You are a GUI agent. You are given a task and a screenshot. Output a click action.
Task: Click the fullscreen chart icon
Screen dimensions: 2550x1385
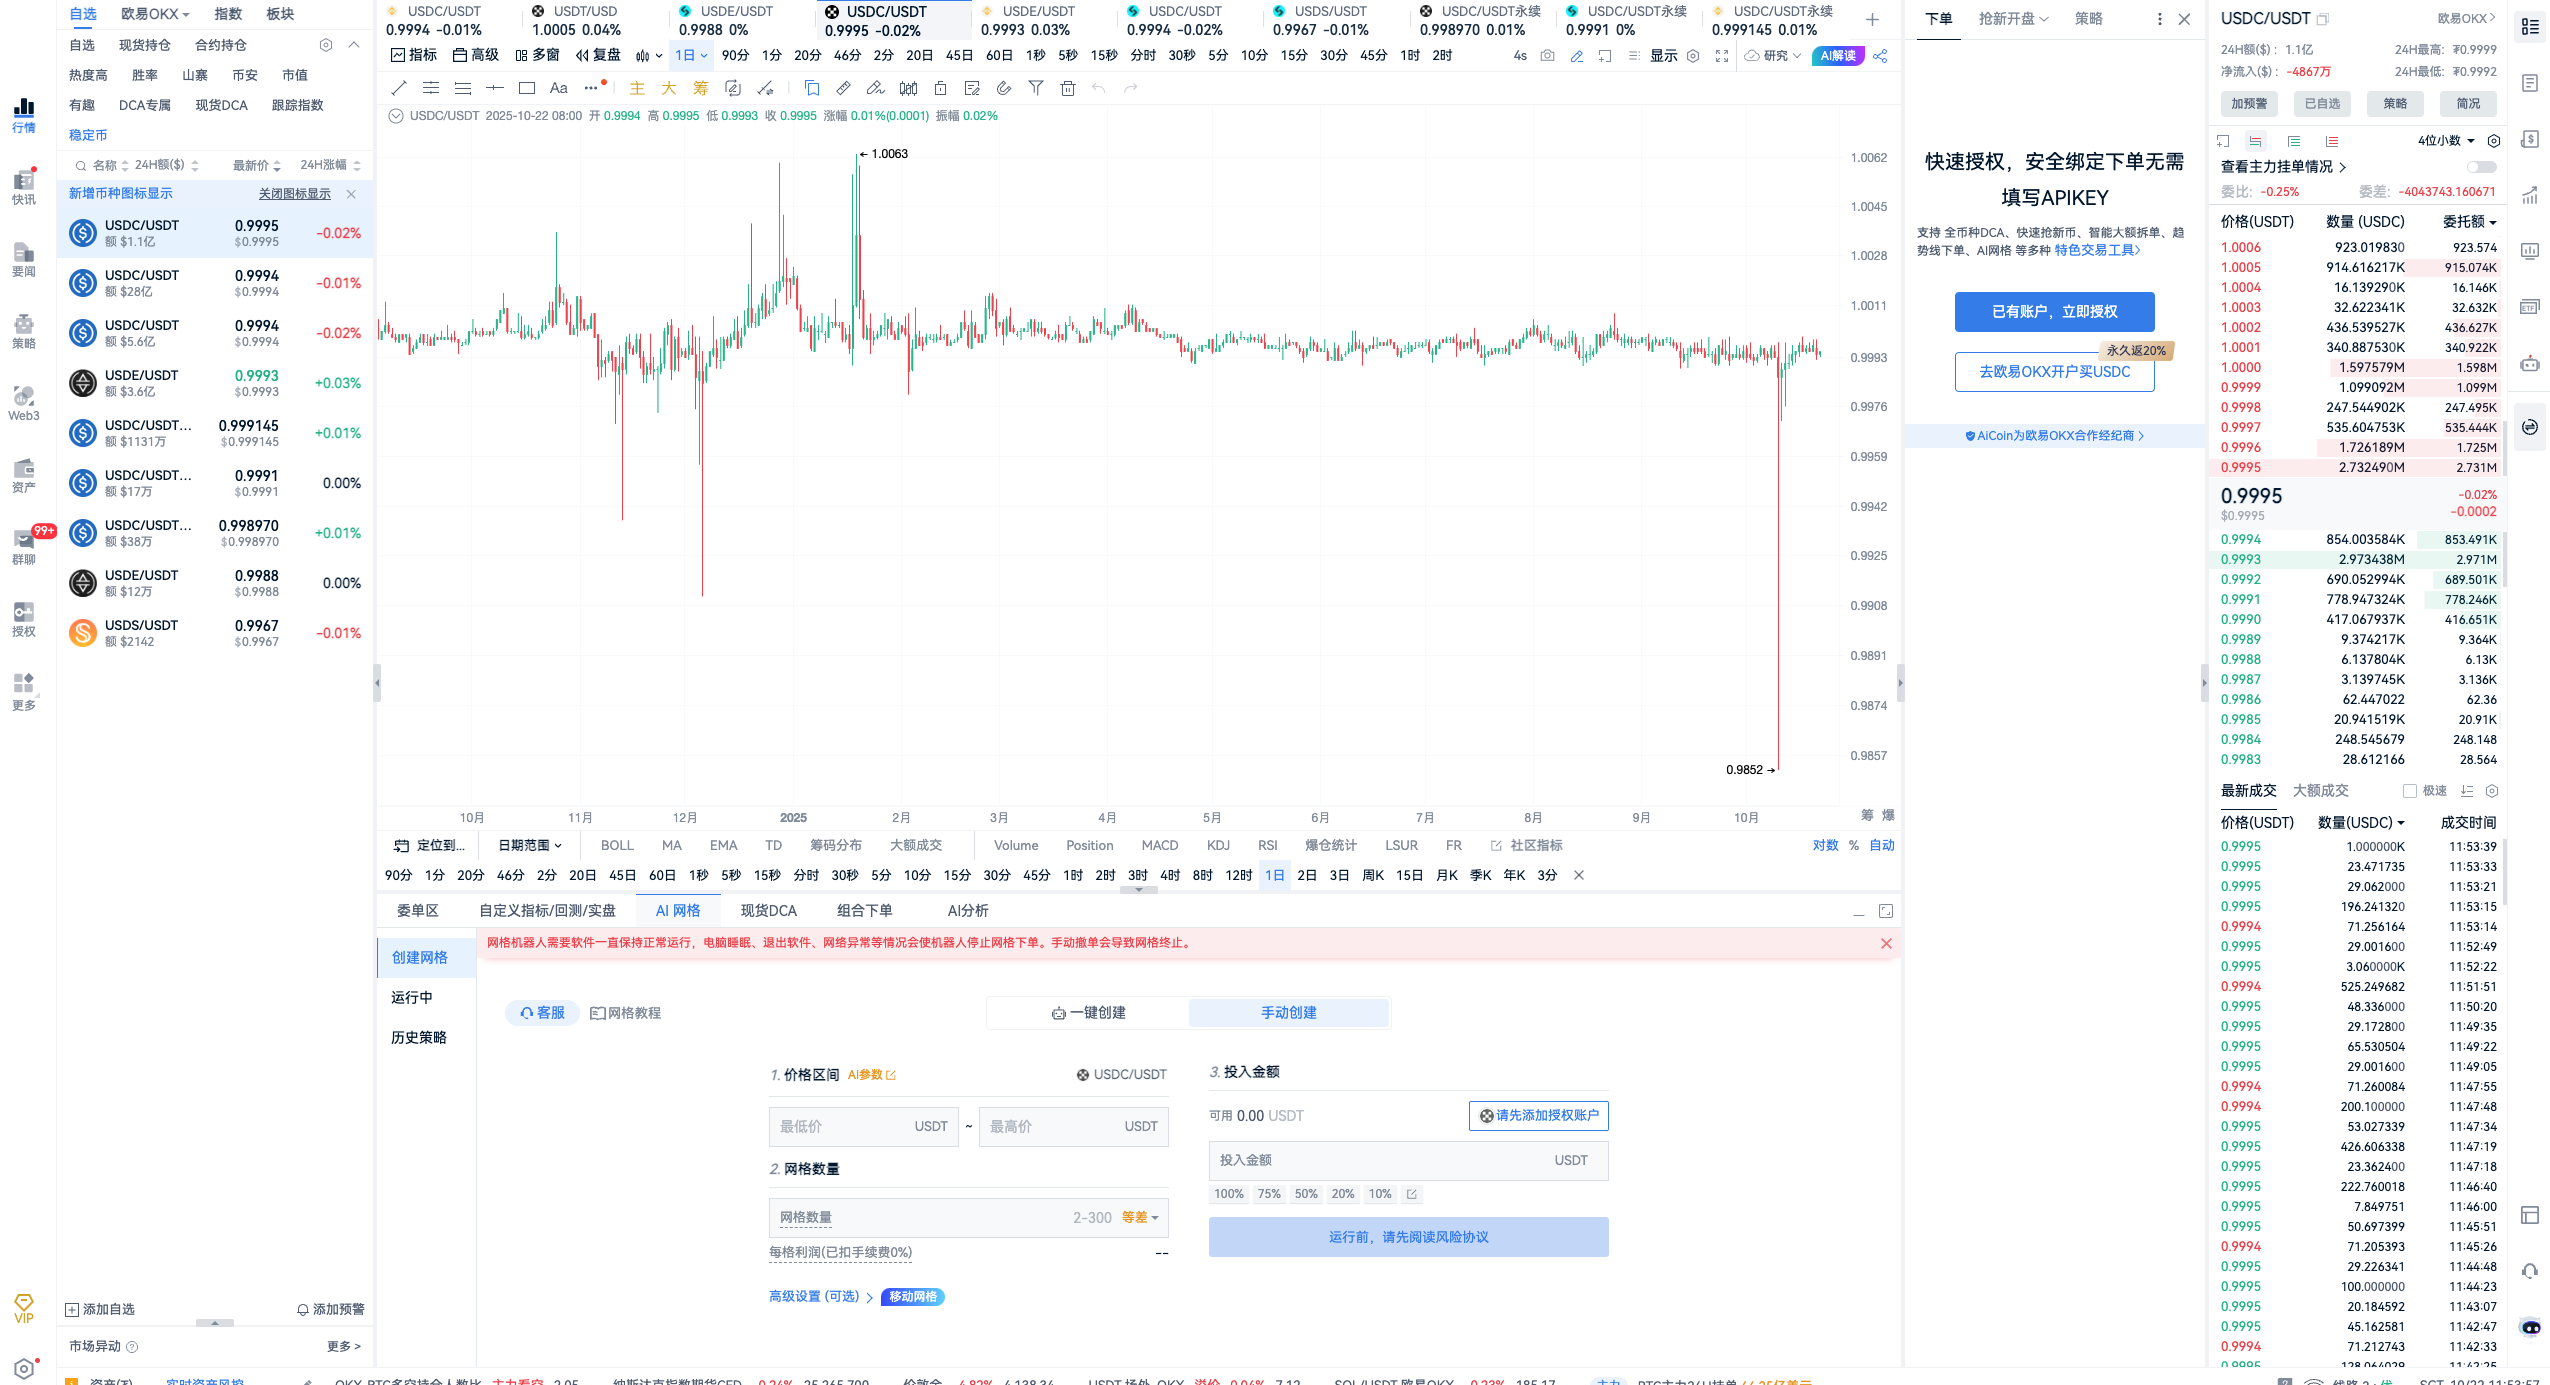click(x=1722, y=56)
